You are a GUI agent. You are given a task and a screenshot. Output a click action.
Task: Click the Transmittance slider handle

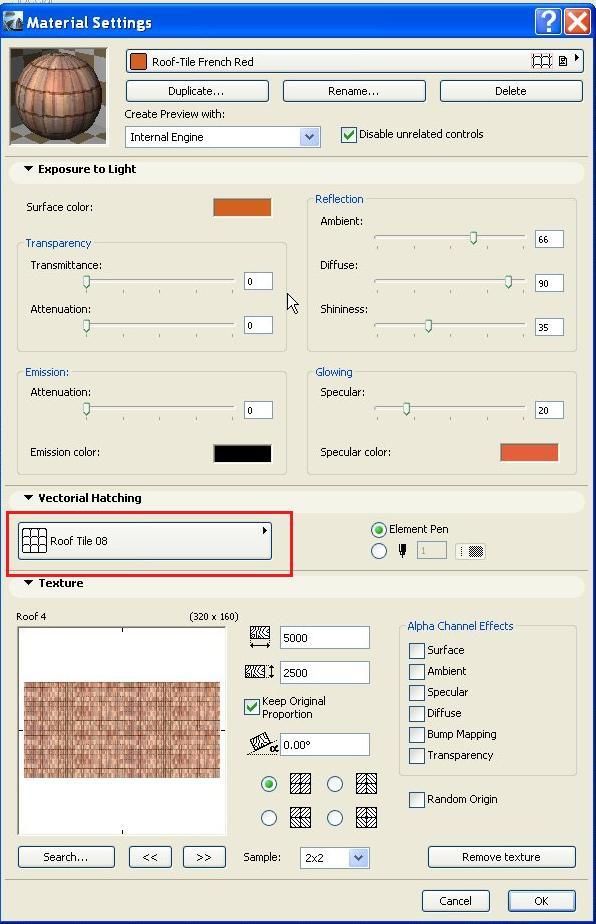pos(87,282)
